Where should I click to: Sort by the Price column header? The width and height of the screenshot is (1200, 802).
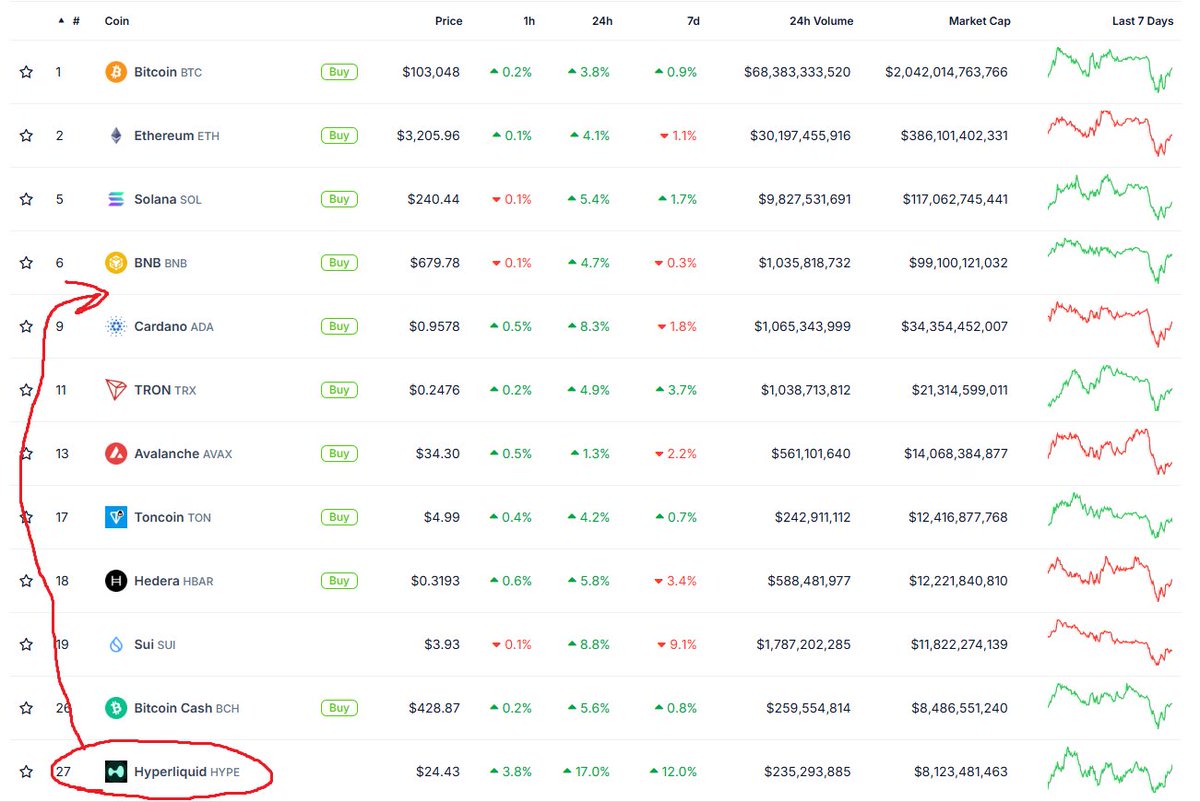coord(449,21)
